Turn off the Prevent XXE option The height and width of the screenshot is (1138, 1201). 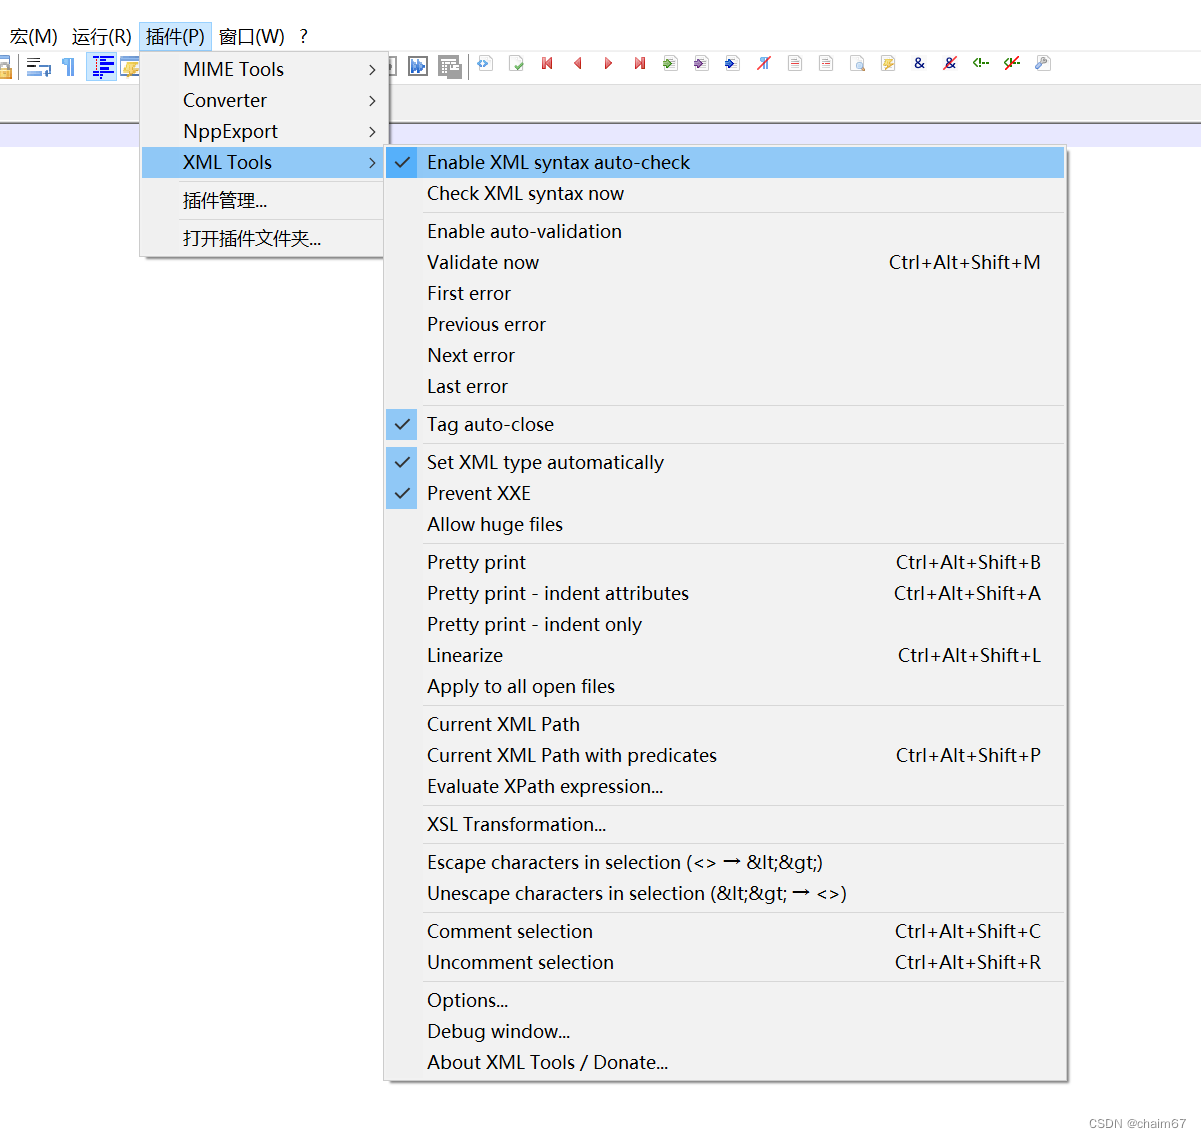479,493
